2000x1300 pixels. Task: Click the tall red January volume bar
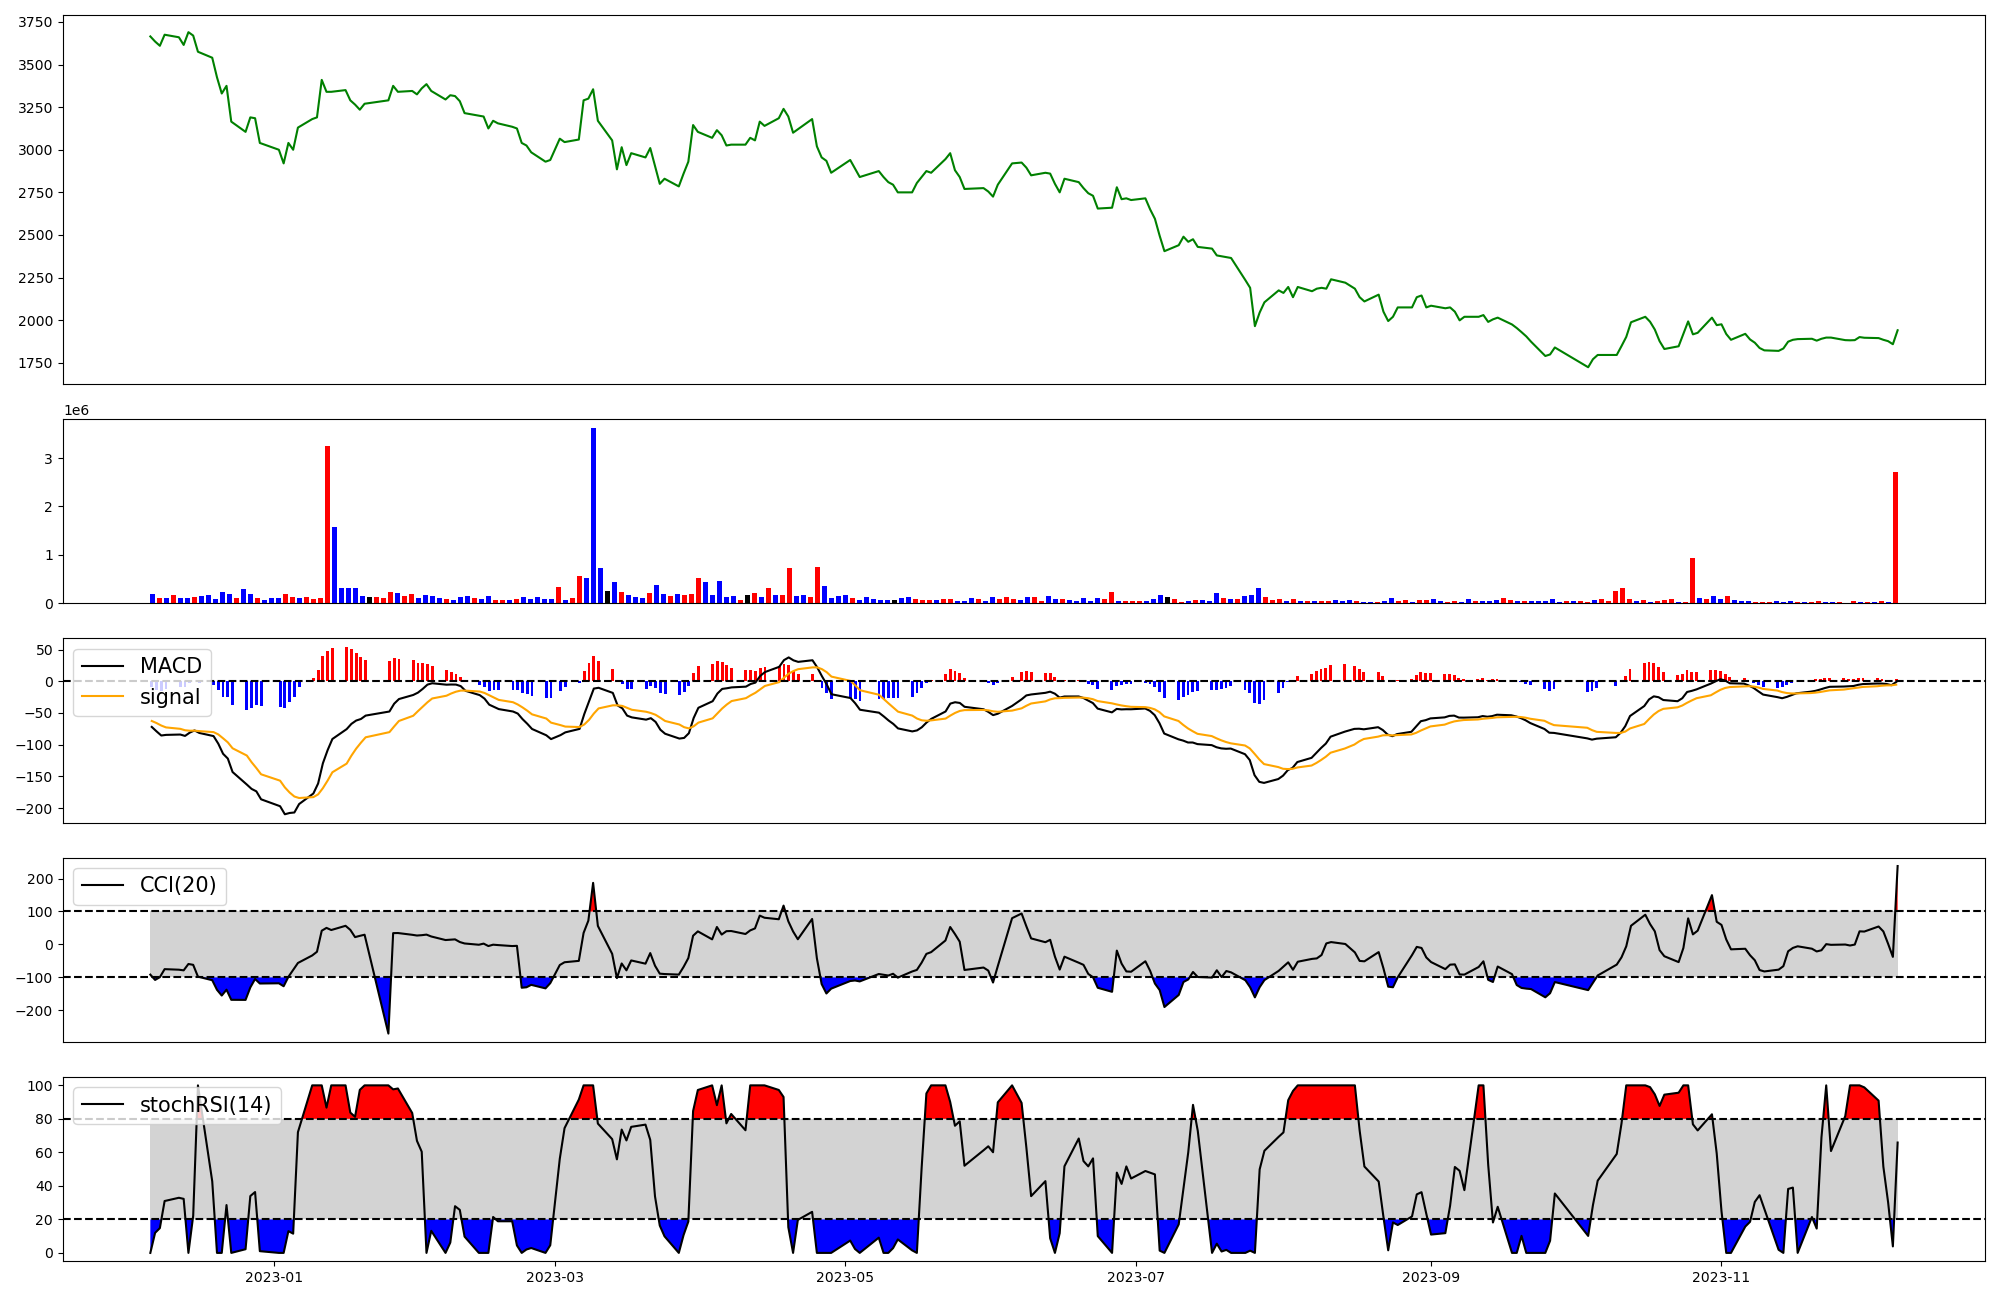tap(327, 525)
